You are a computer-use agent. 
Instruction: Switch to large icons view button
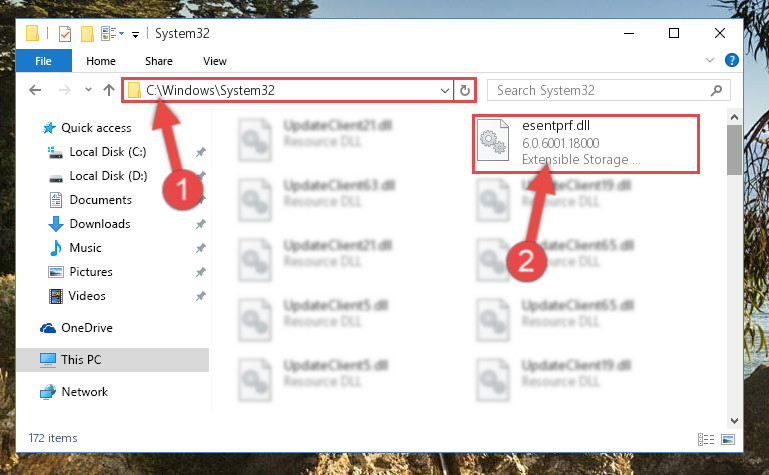point(728,439)
